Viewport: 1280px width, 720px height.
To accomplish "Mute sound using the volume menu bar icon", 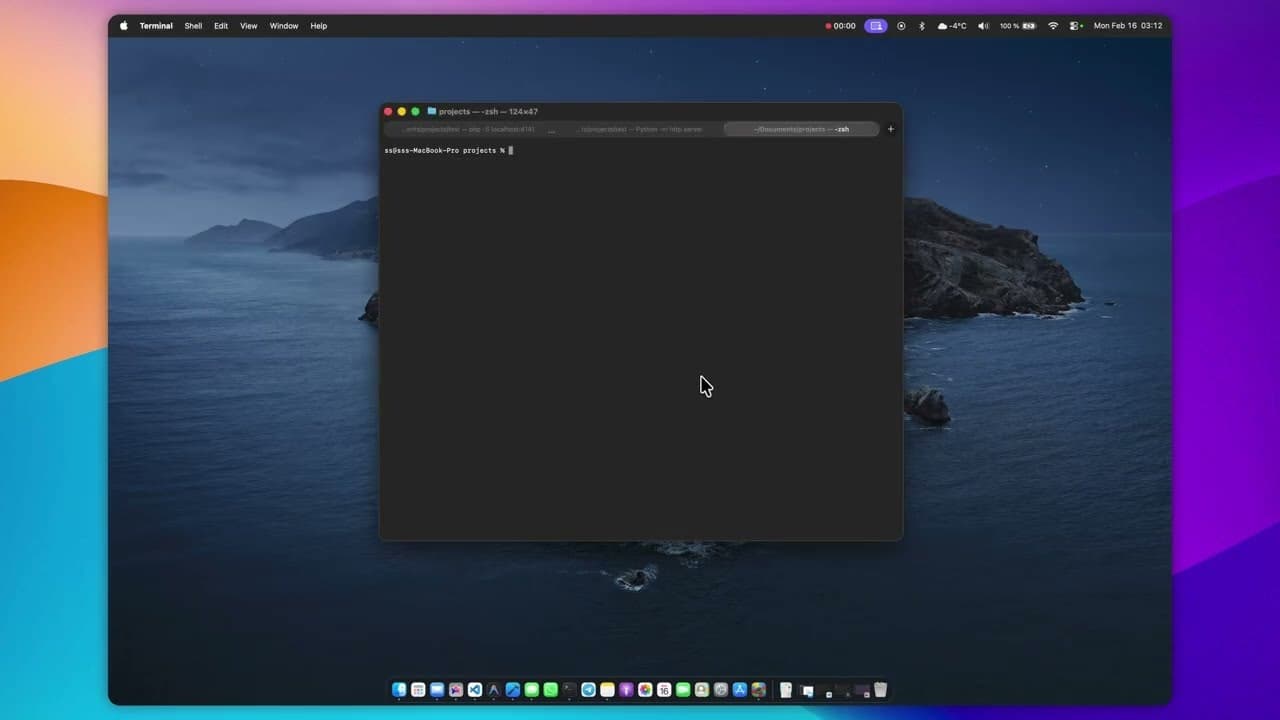I will point(983,26).
